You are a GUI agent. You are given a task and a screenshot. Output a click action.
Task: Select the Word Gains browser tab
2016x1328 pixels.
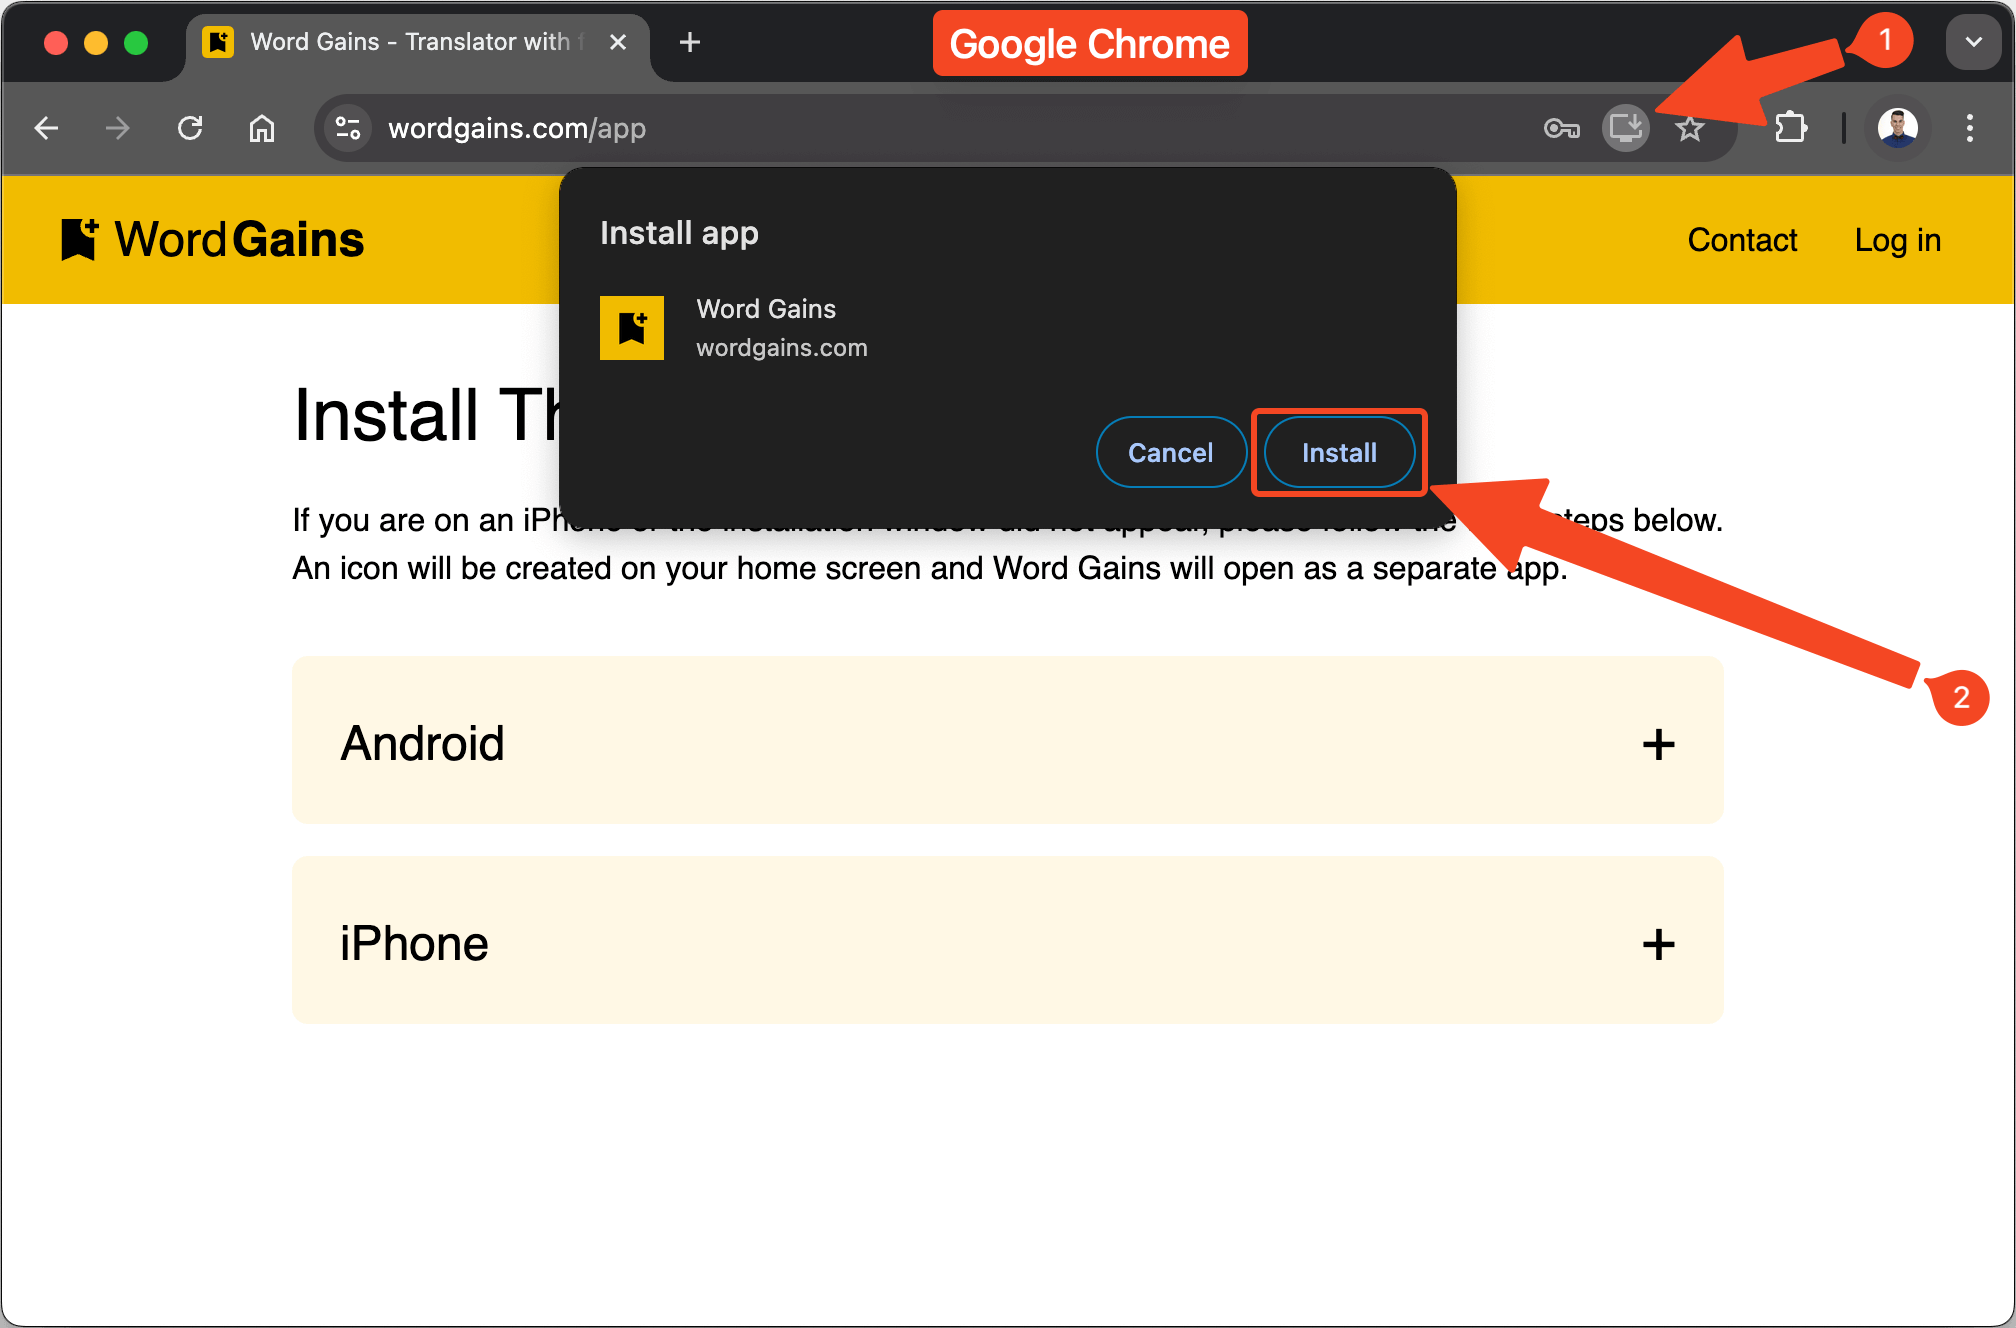pyautogui.click(x=418, y=42)
